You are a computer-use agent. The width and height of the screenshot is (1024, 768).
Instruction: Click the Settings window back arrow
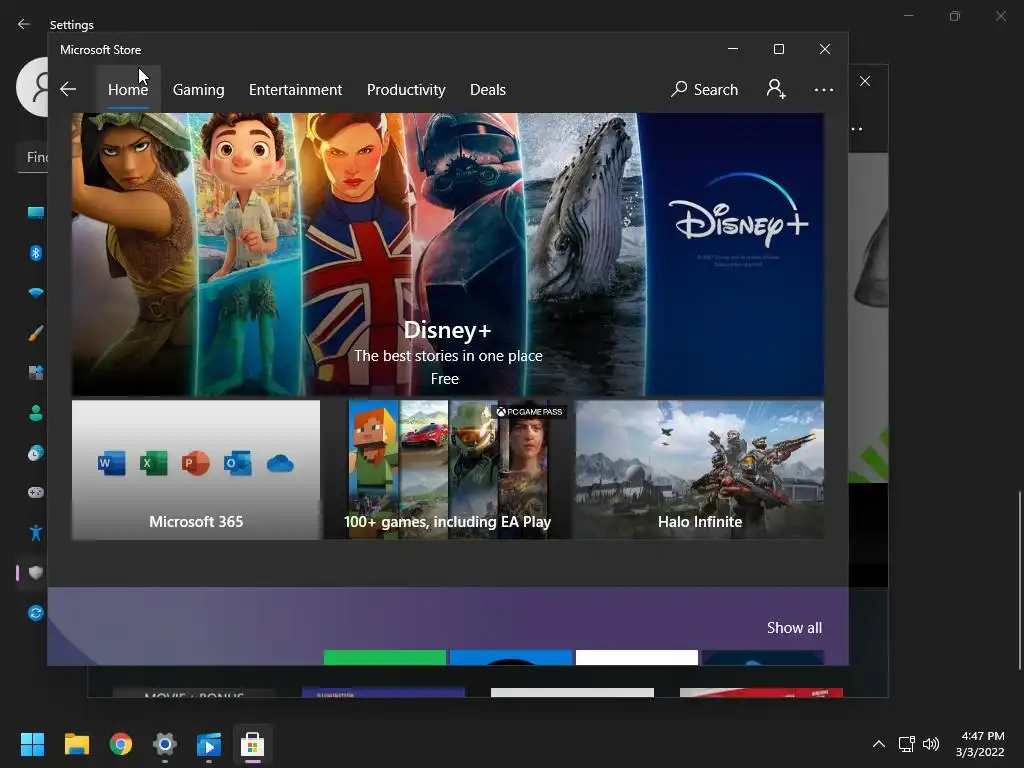24,24
